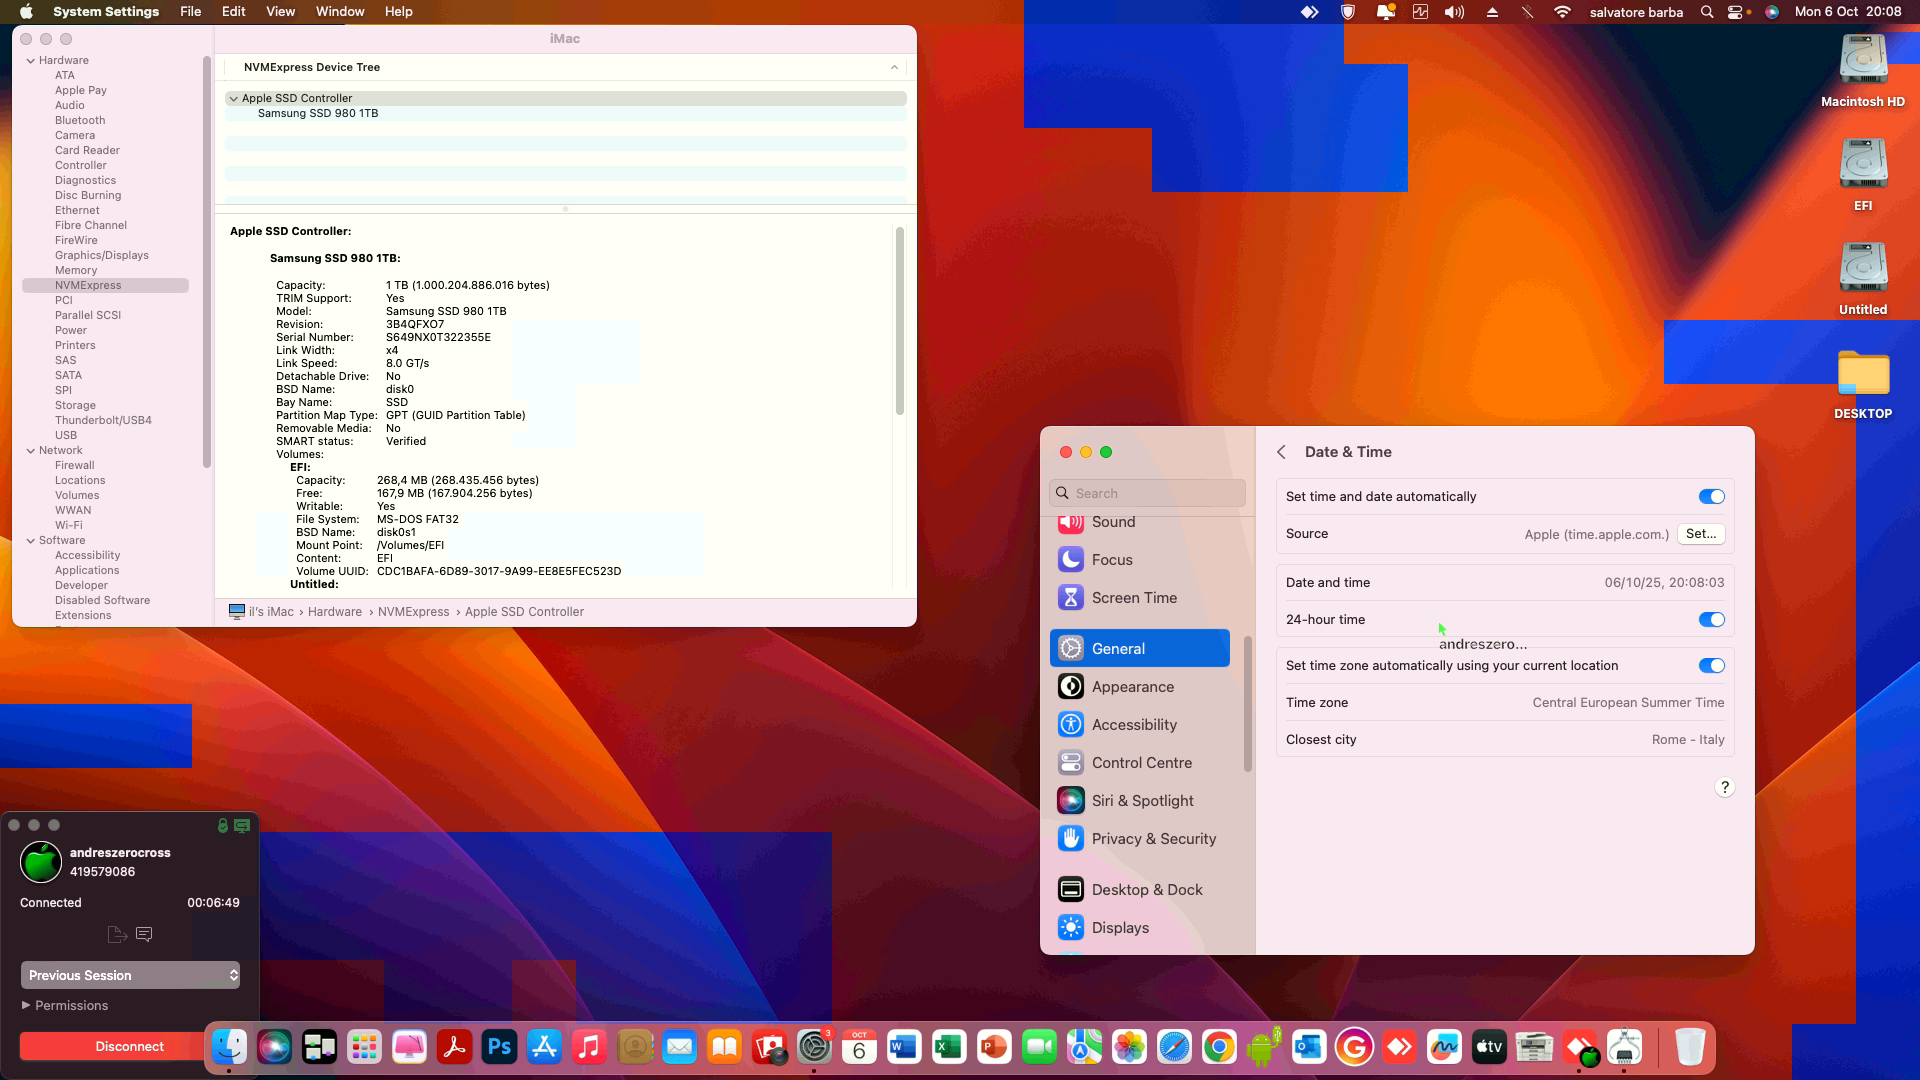Viewport: 1920px width, 1080px height.
Task: Open Finder from the Dock
Action: (229, 1047)
